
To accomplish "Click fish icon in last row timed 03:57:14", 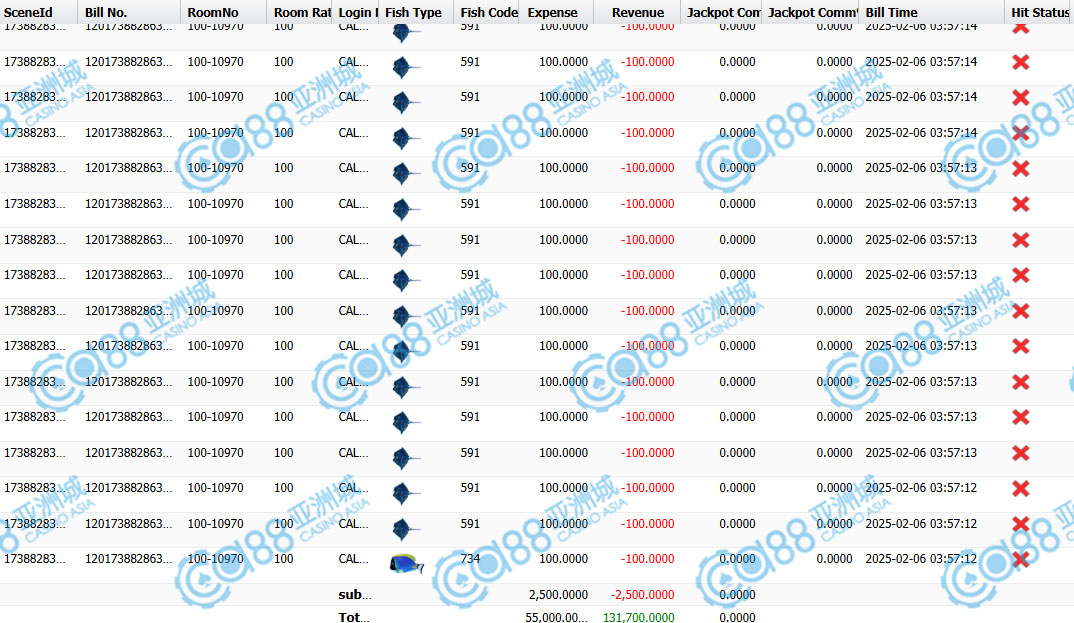I will [x=404, y=138].
